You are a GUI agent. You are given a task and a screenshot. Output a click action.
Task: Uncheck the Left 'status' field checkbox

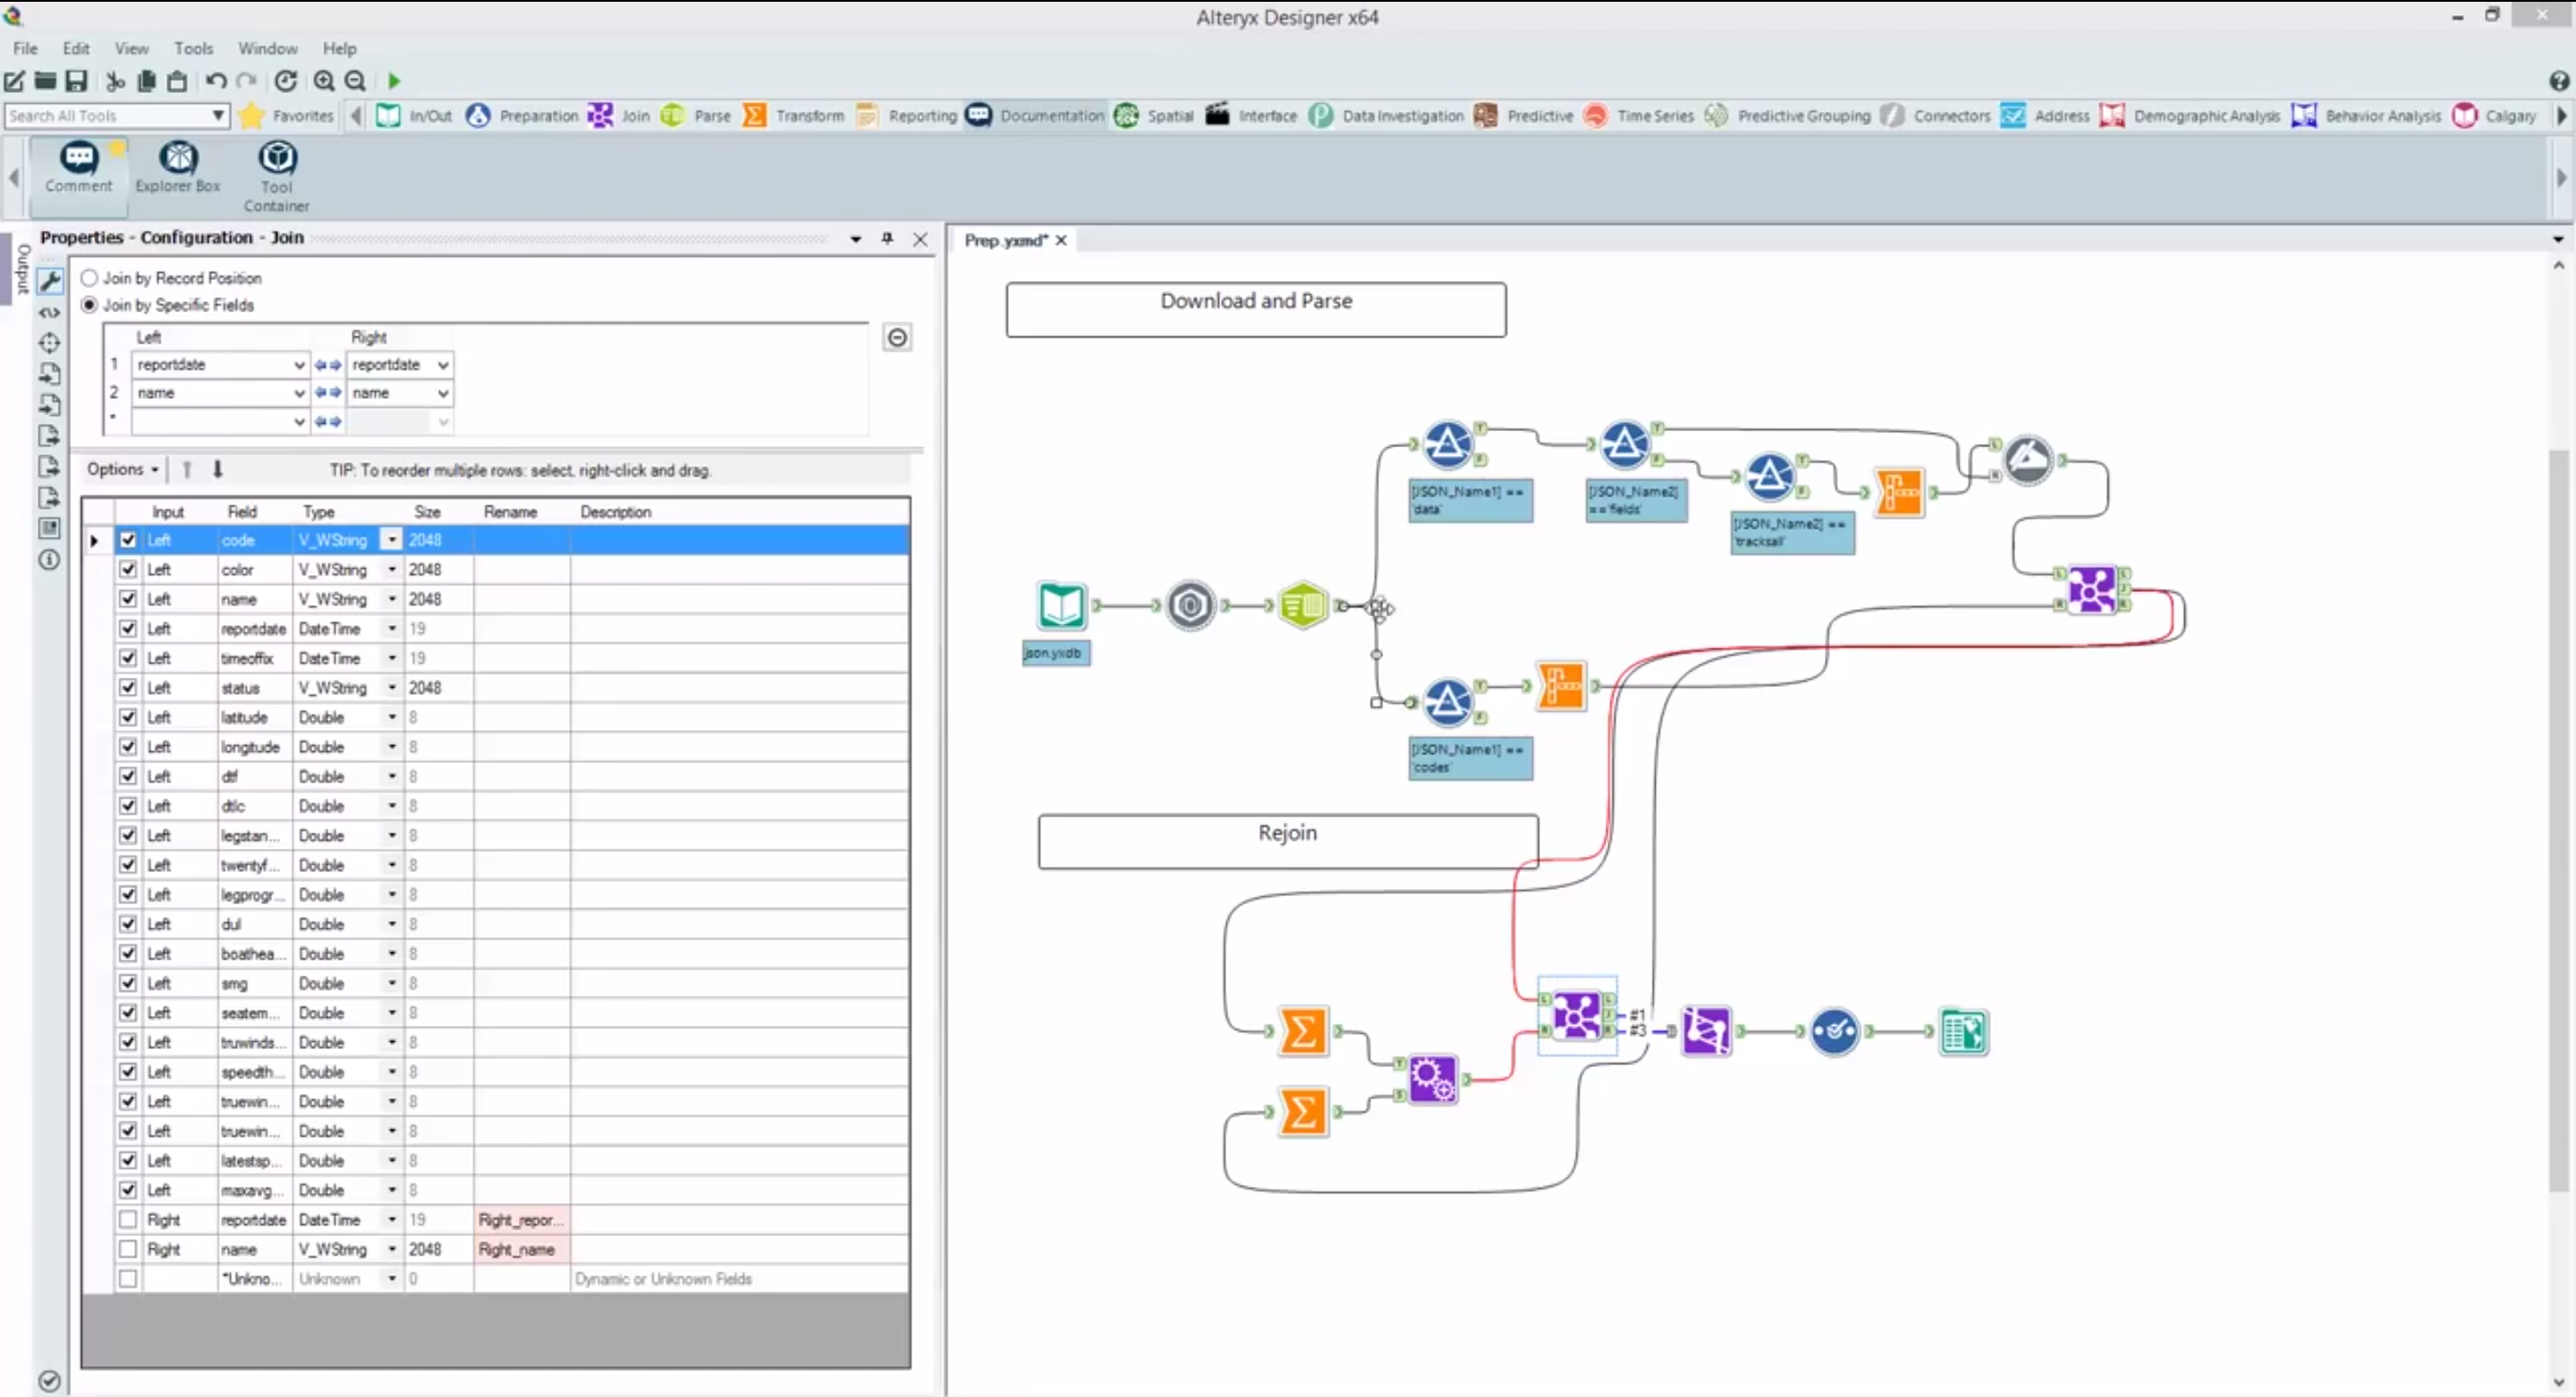[x=128, y=687]
